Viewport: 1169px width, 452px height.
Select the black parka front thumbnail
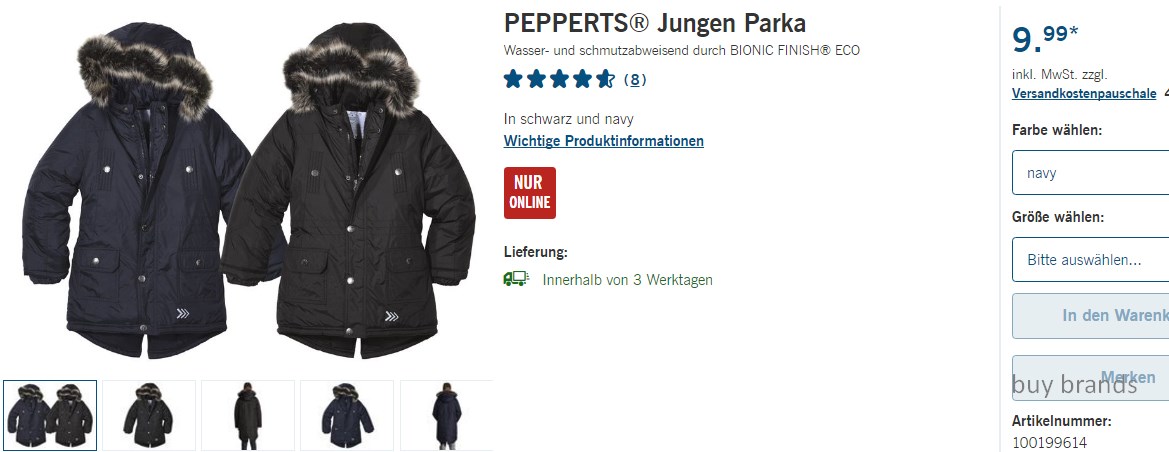pos(149,415)
